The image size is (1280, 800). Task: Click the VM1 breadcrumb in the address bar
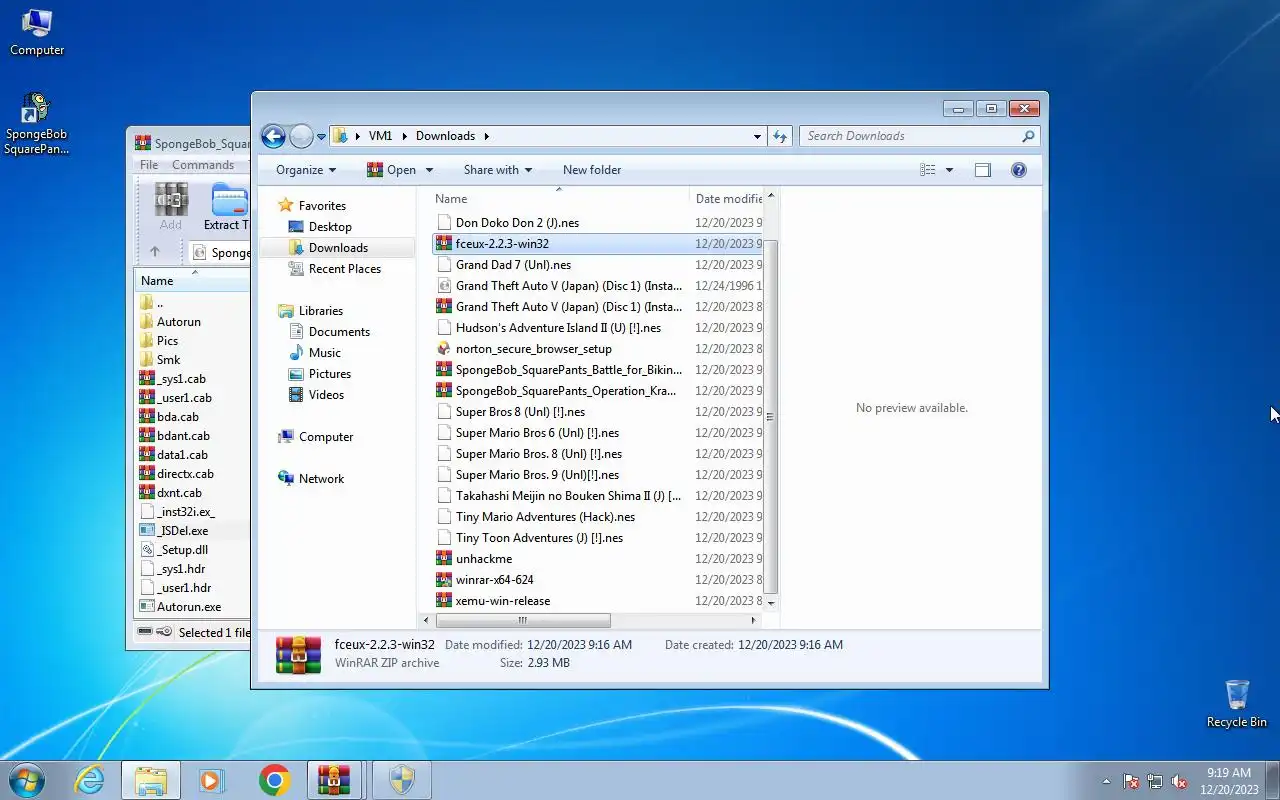click(380, 136)
